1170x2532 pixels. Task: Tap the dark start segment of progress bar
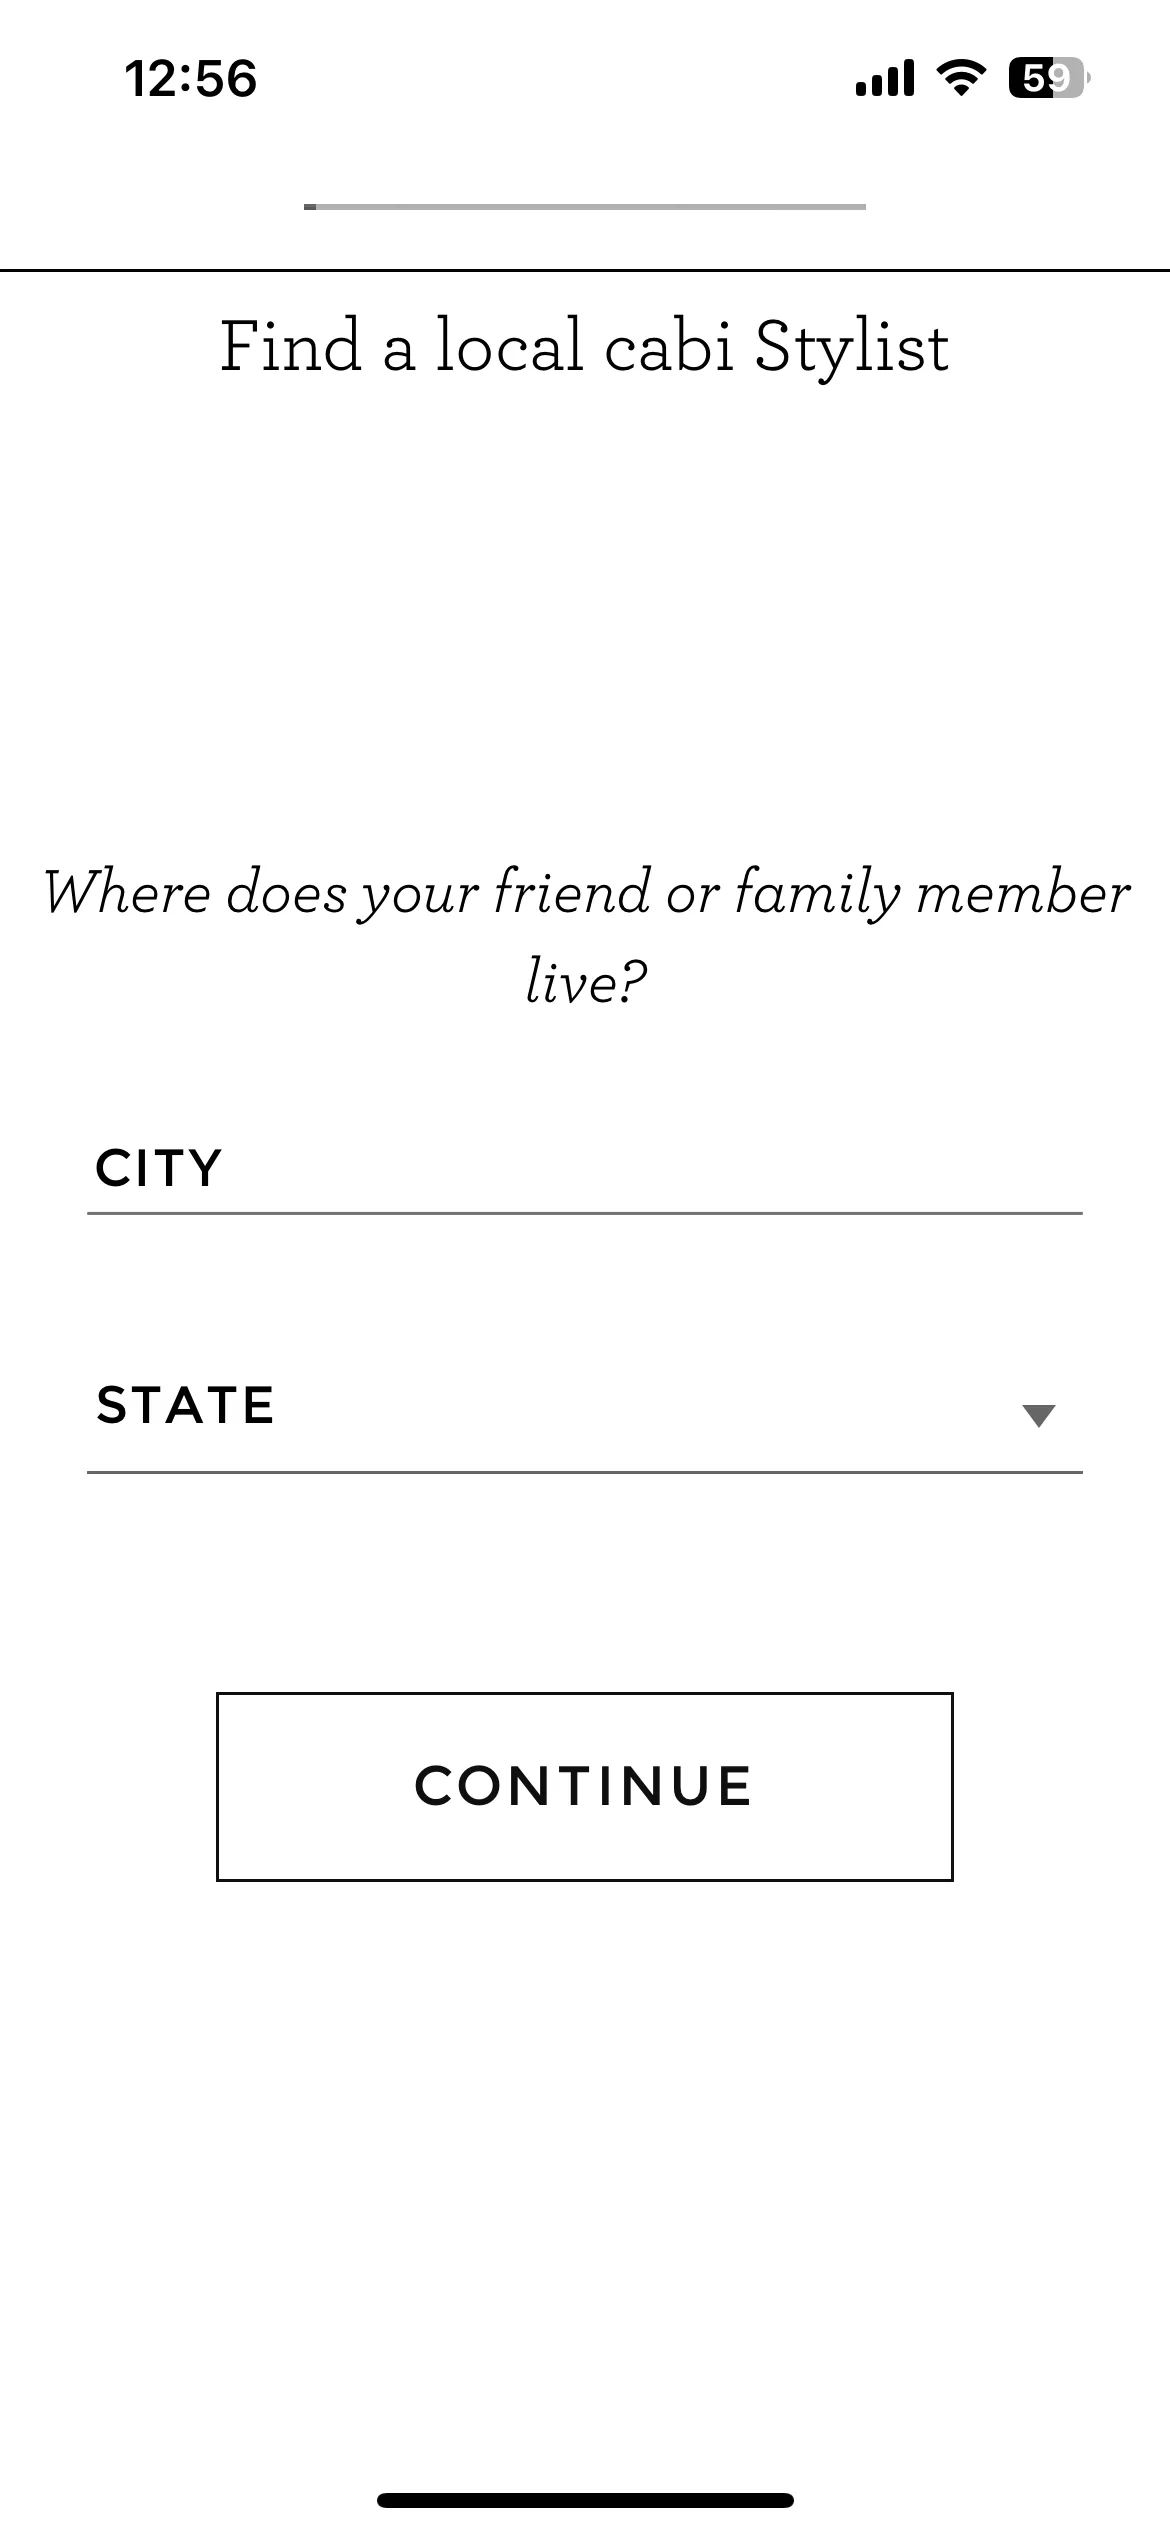tap(310, 207)
